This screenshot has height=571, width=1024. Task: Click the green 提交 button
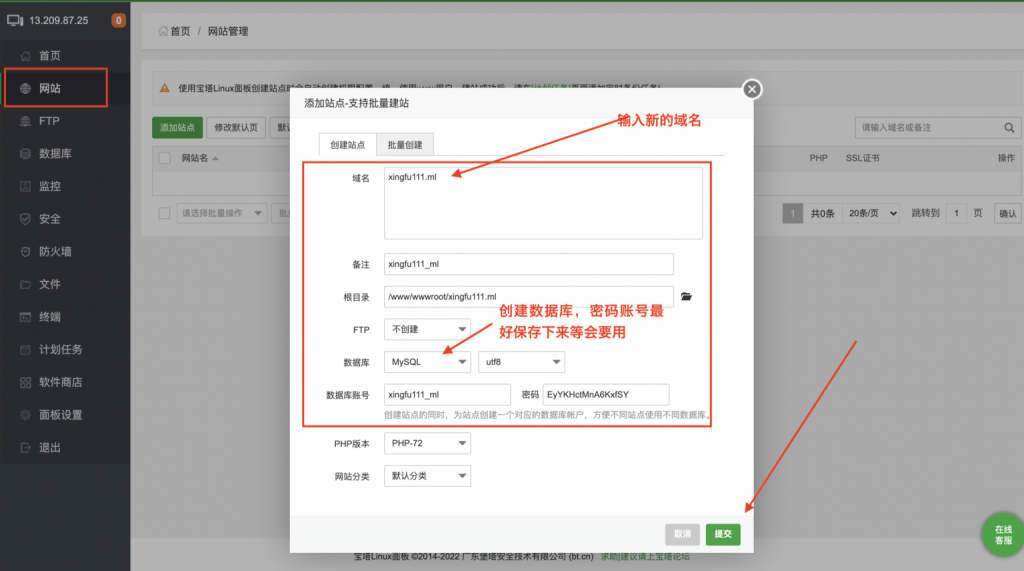click(723, 534)
